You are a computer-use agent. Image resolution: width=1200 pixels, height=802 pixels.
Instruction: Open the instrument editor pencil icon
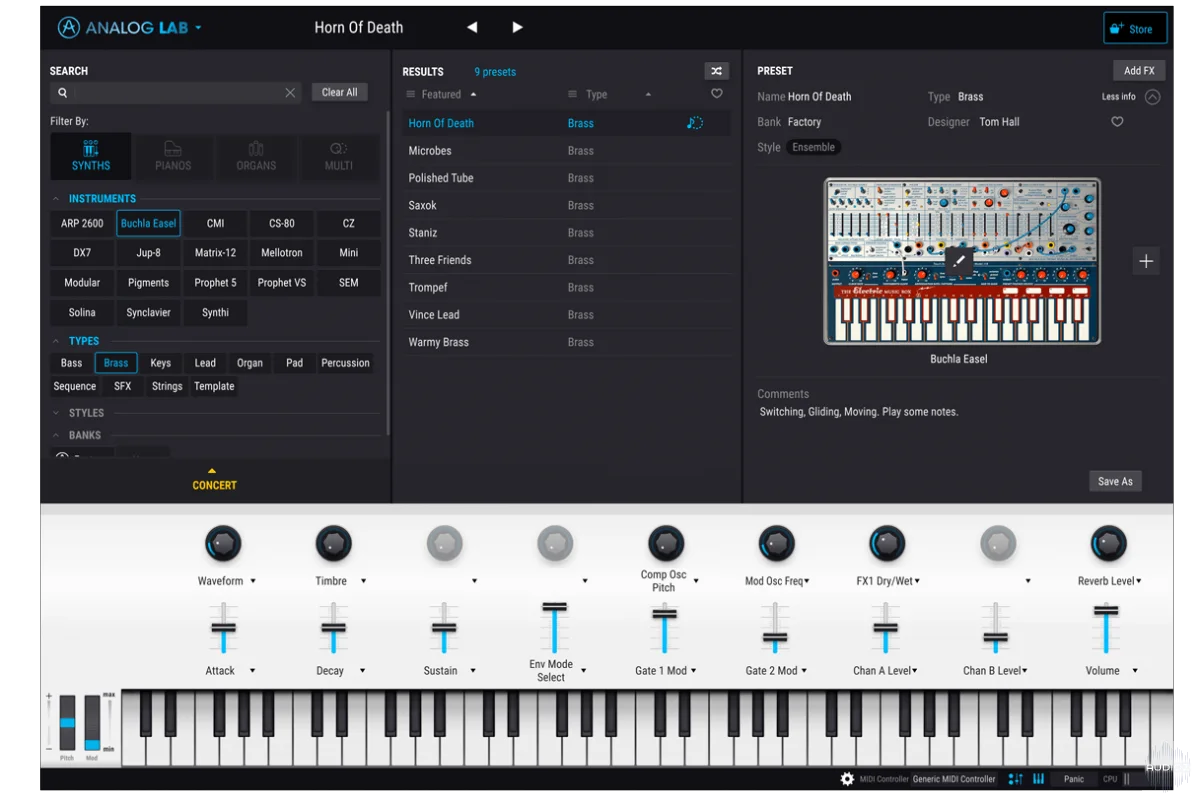(959, 260)
